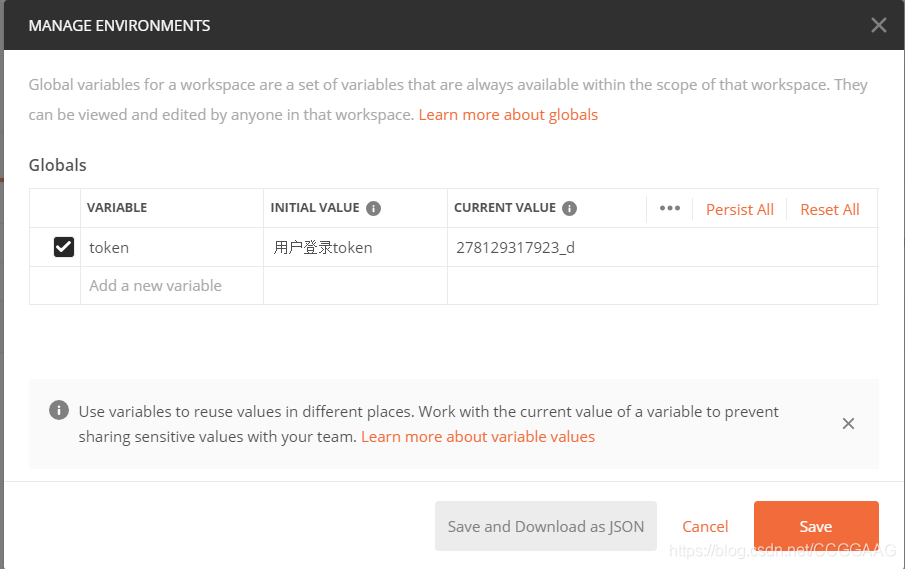Viewport: 905px width, 569px height.
Task: Click Add a new variable field
Action: [172, 286]
